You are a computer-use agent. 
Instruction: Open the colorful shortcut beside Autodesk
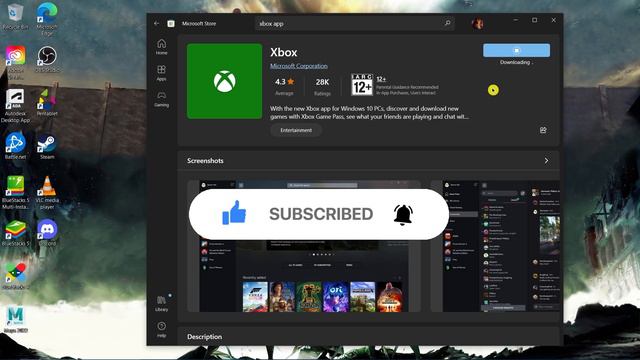click(47, 103)
